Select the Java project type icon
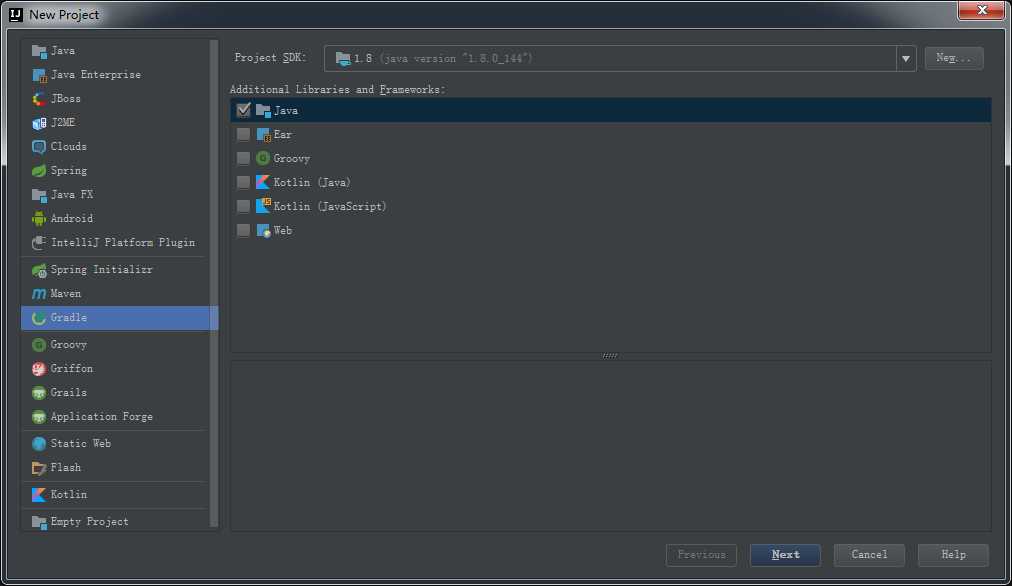Screen dimensions: 1012x586 [x=39, y=51]
